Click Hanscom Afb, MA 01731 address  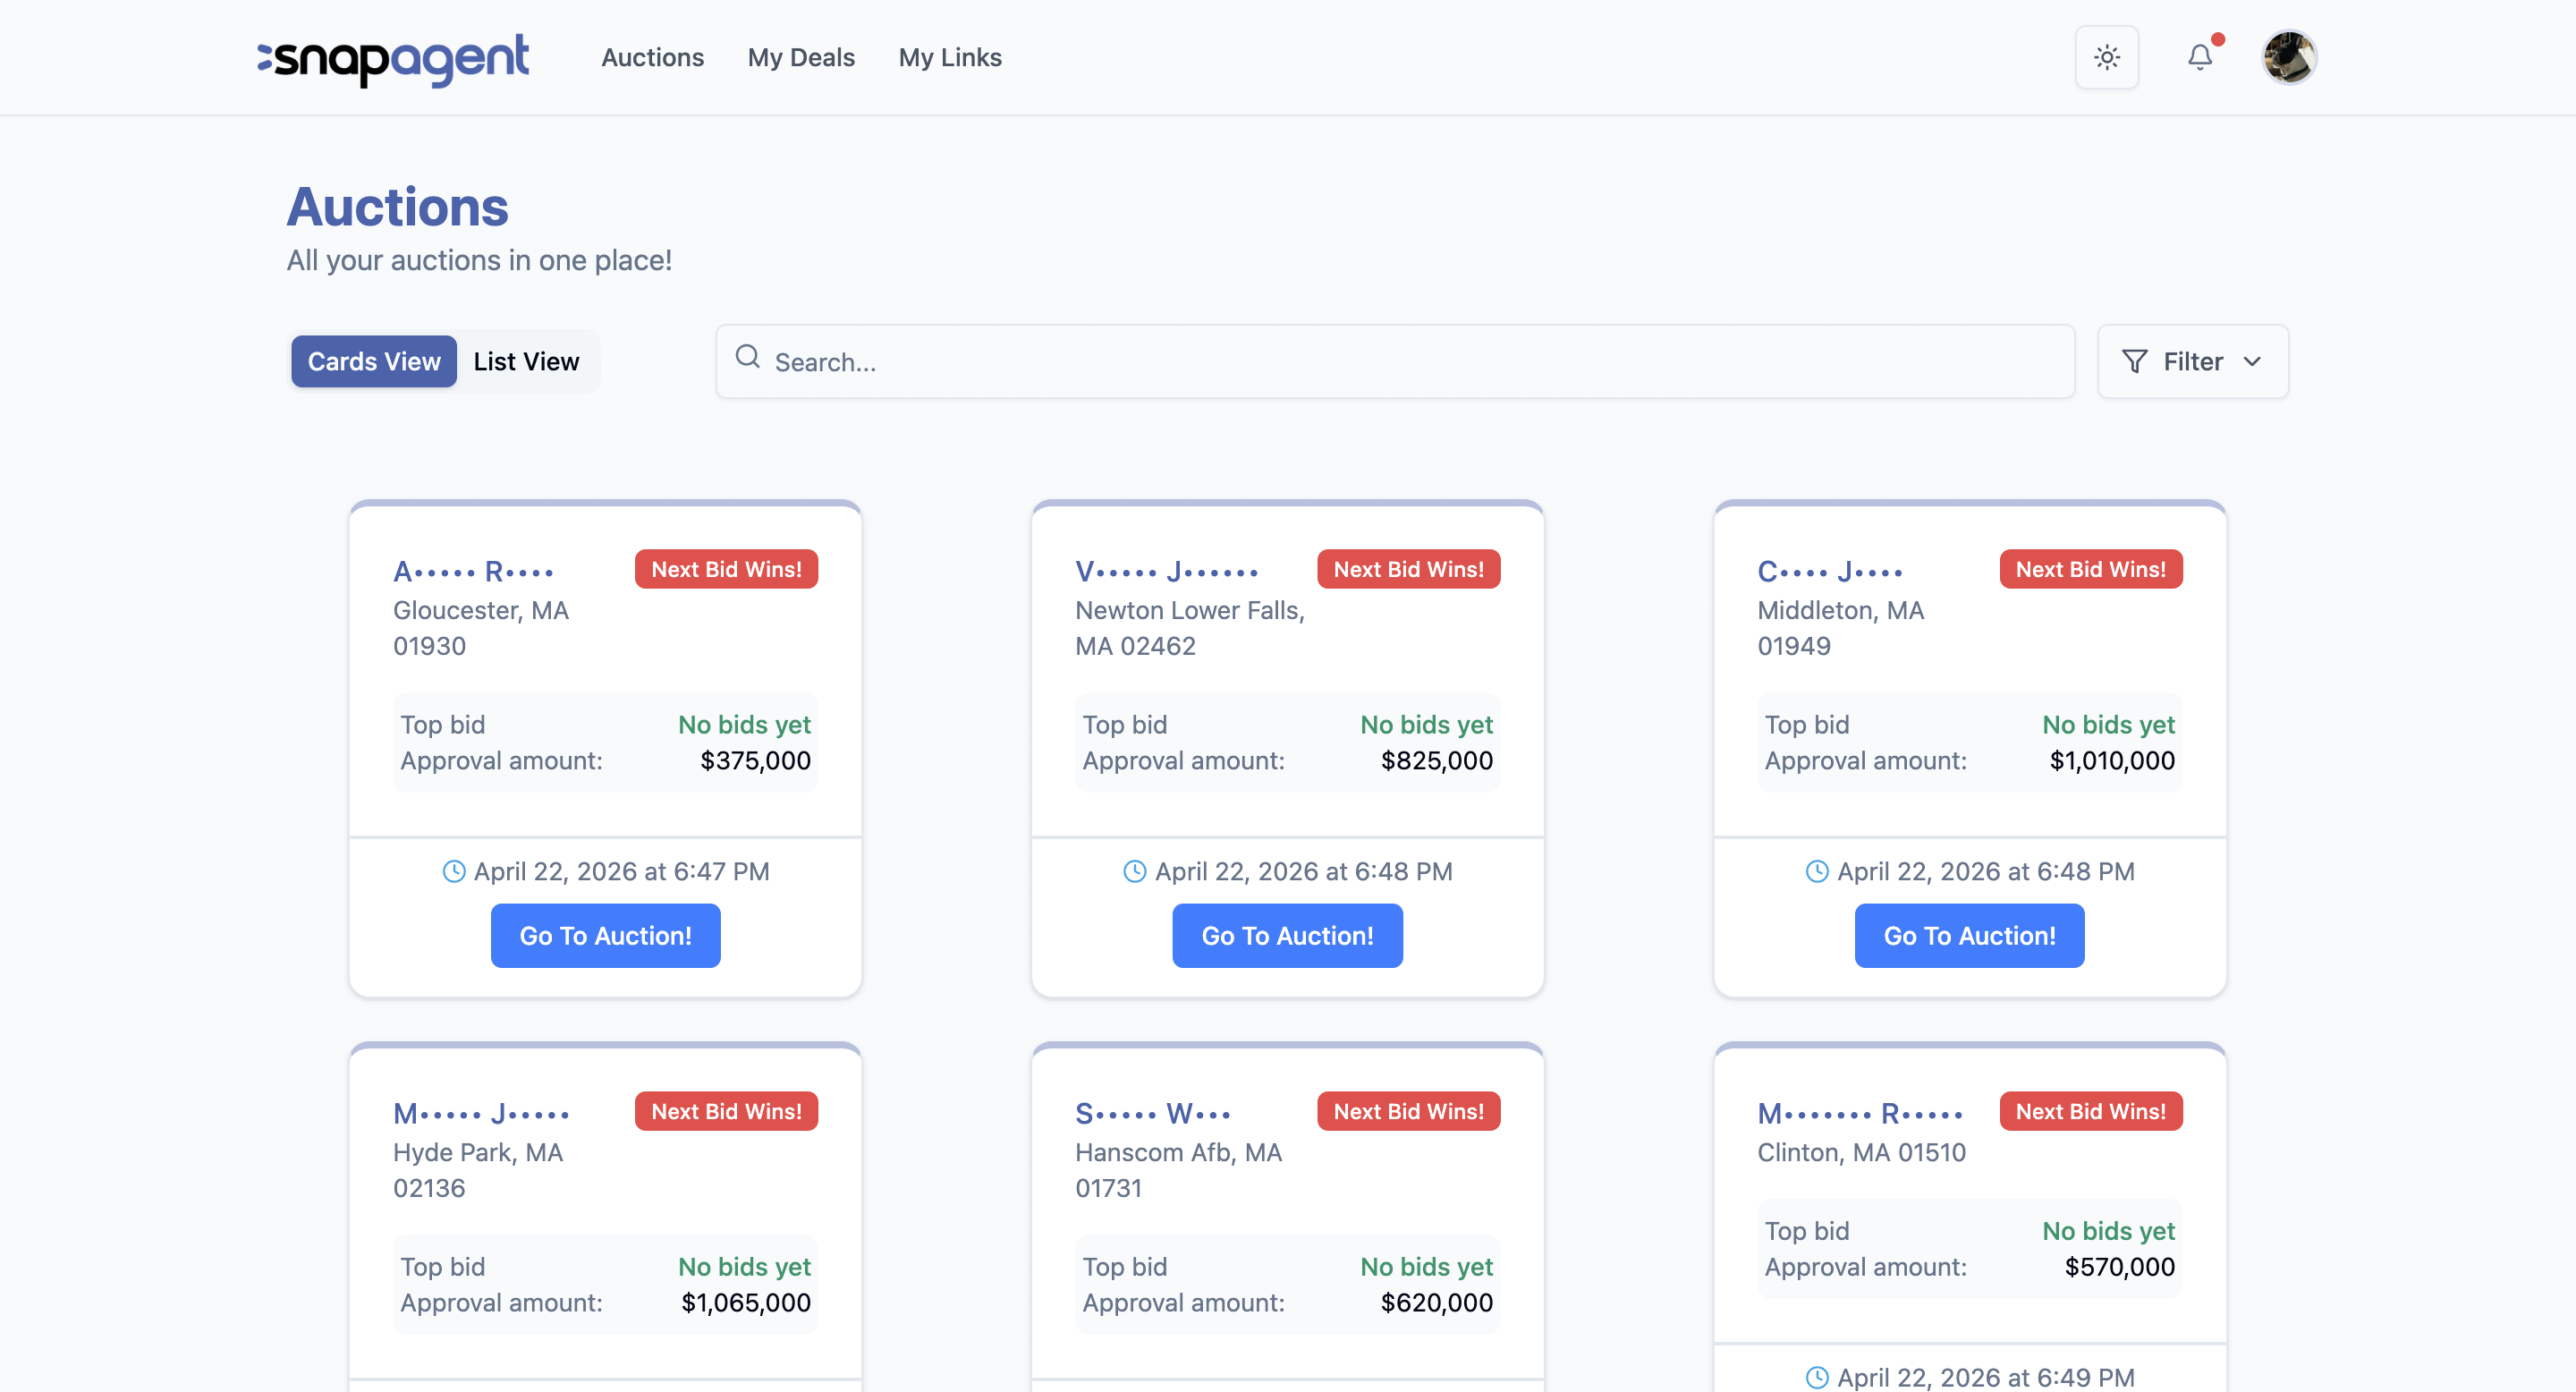pos(1178,1170)
